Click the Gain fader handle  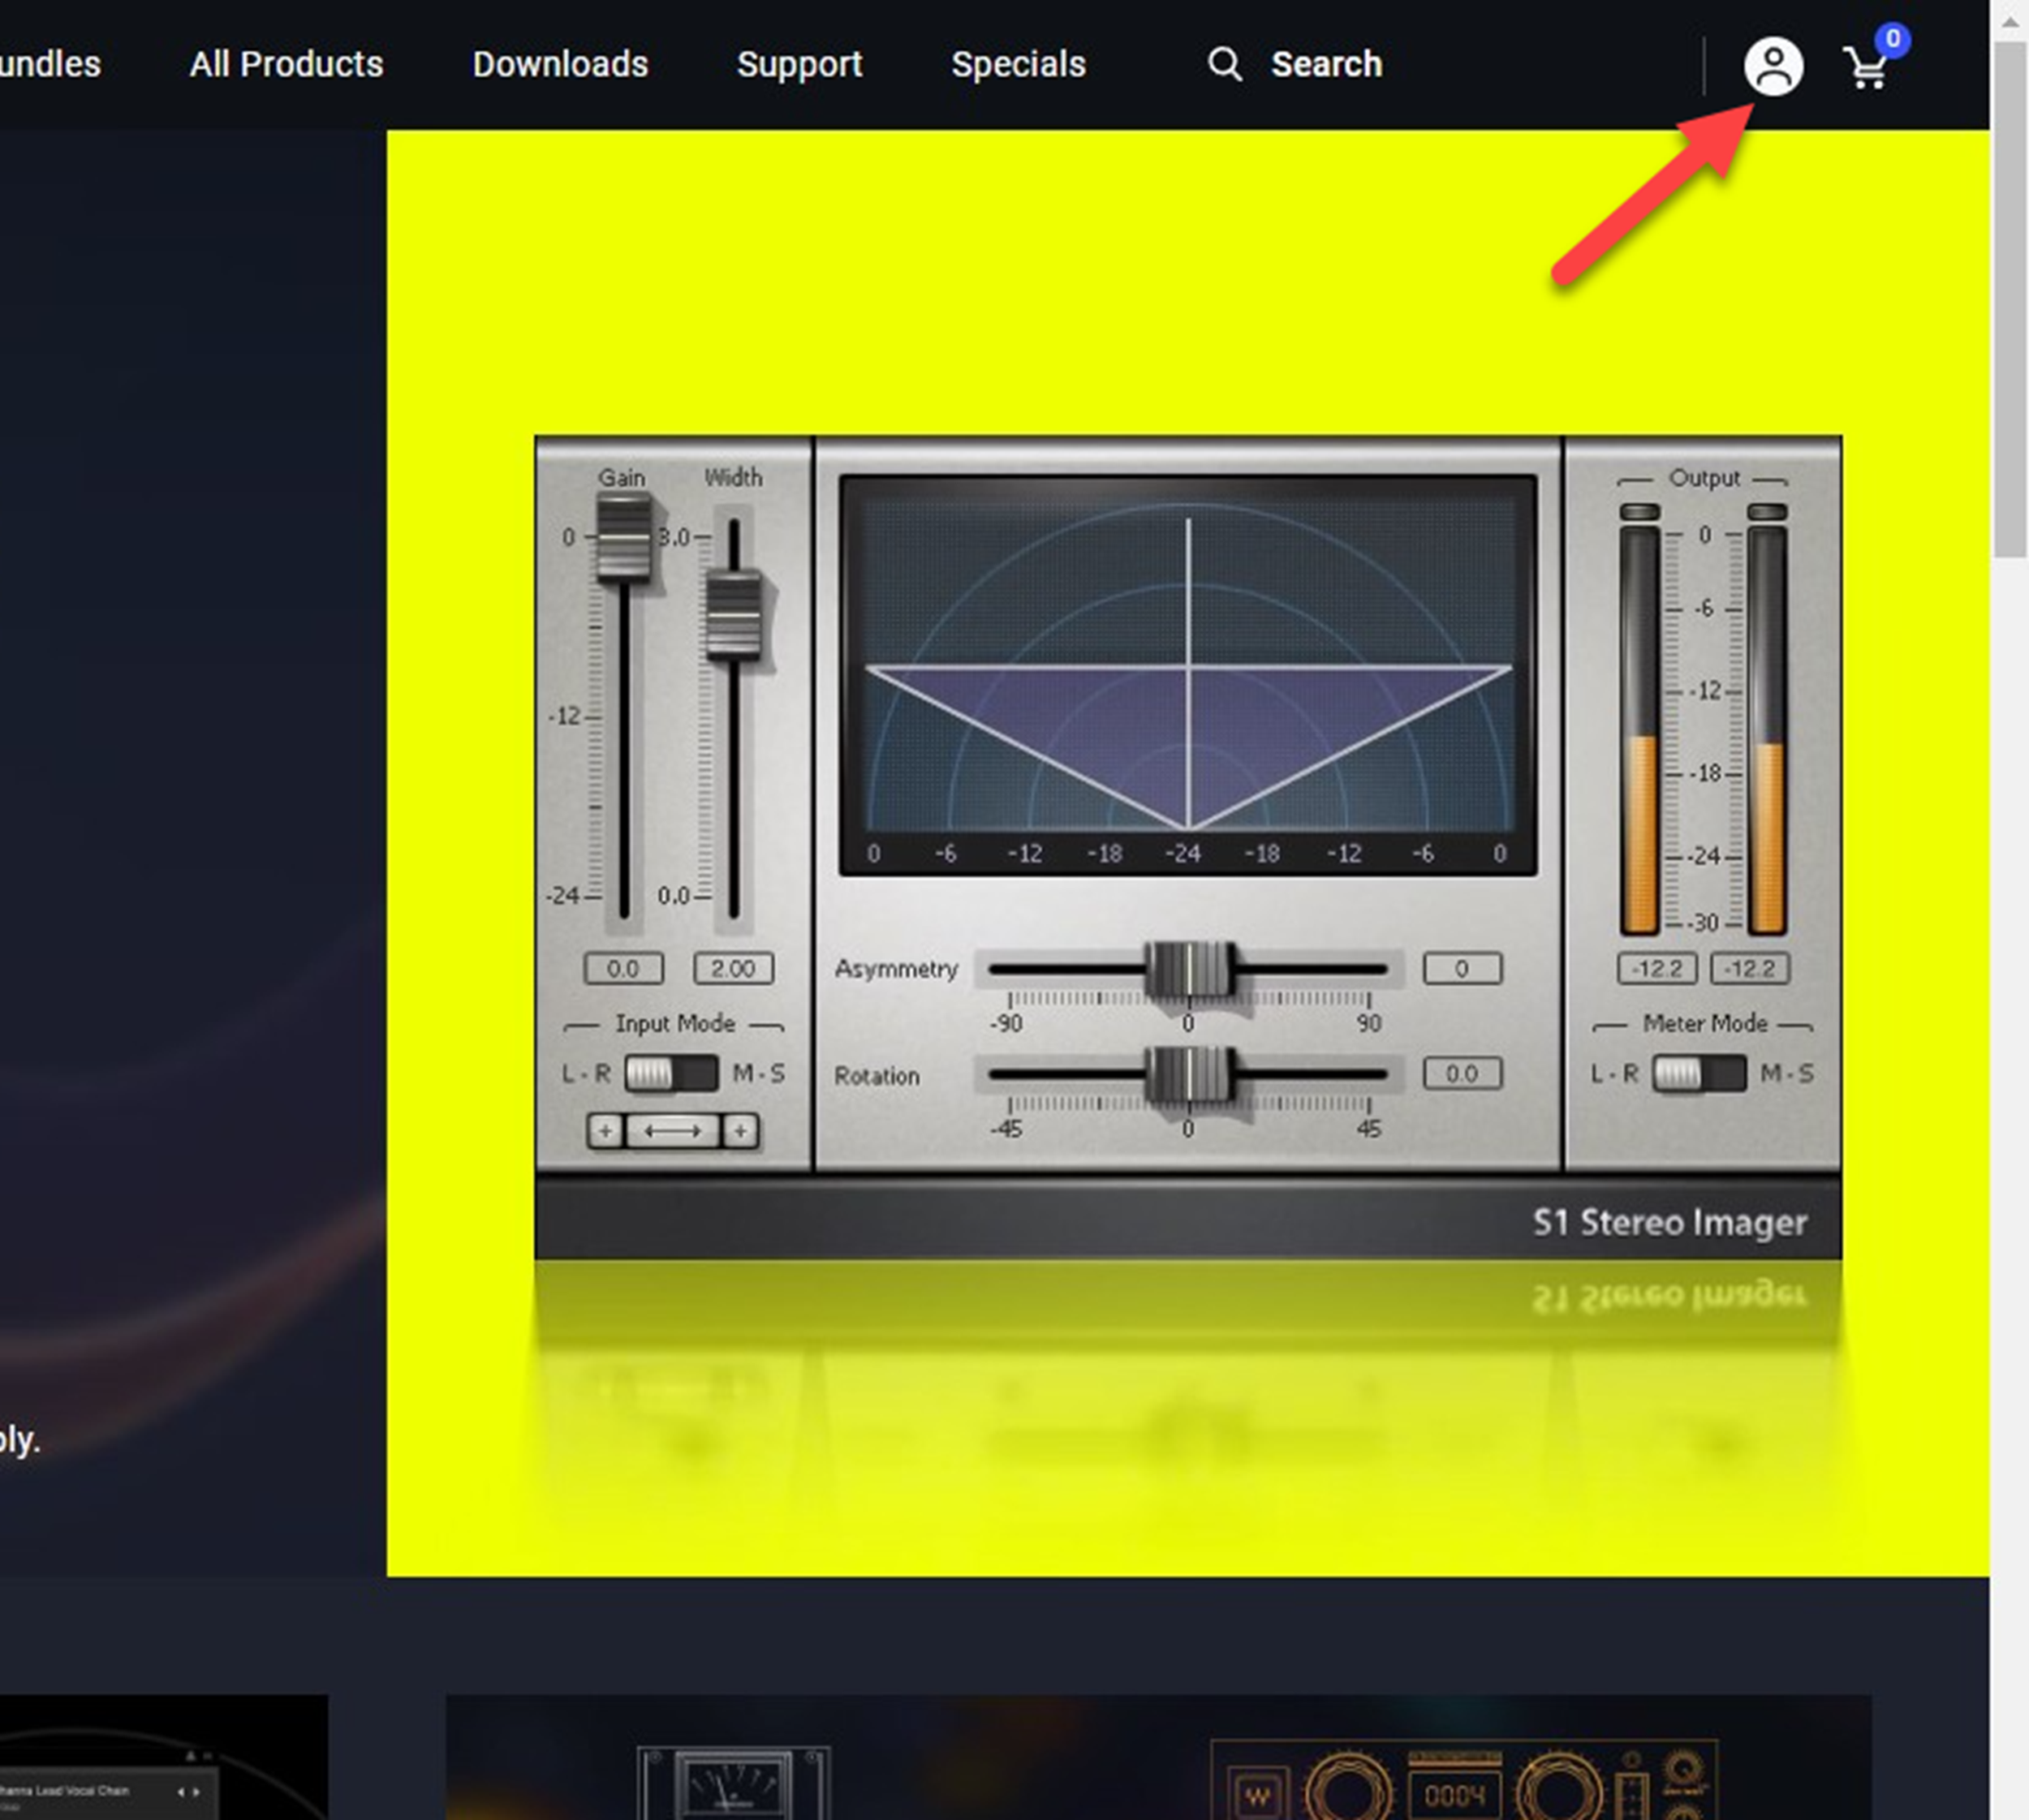click(x=623, y=537)
